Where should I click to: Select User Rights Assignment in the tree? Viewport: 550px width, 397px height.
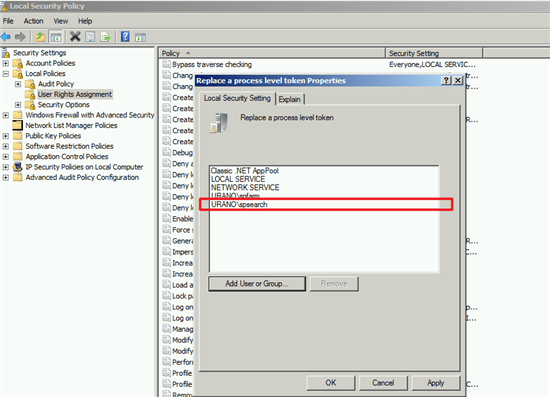75,94
